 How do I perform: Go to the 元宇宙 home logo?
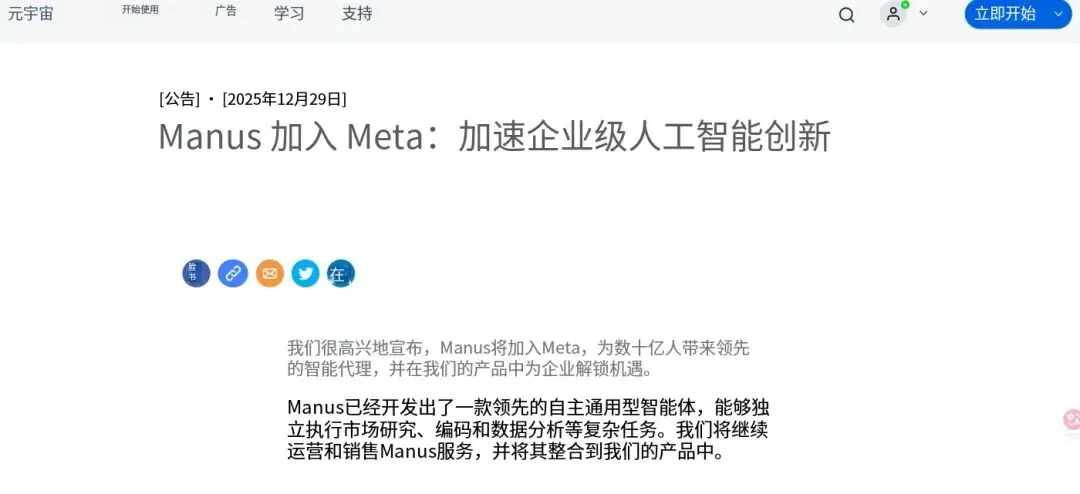coord(31,13)
